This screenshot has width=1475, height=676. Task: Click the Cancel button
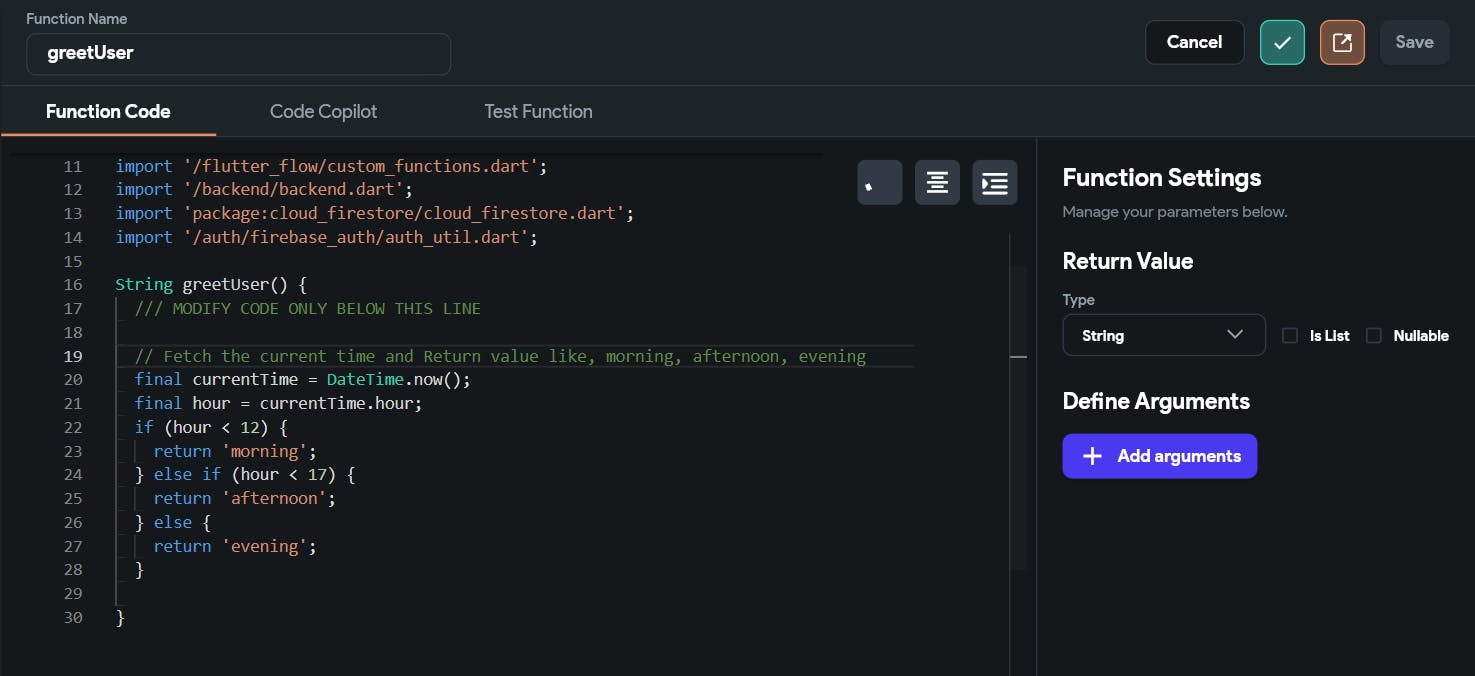(1195, 43)
